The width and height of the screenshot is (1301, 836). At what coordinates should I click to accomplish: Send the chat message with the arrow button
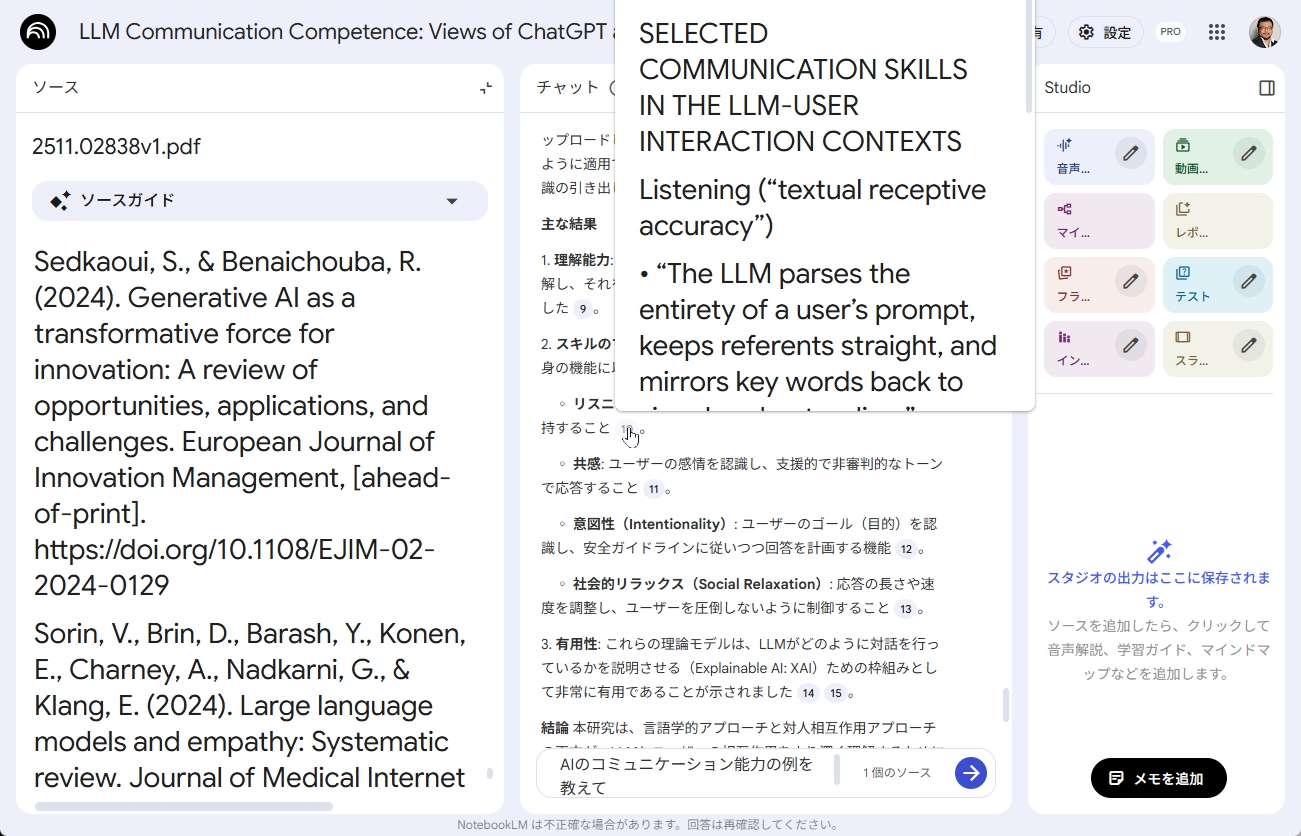click(970, 773)
